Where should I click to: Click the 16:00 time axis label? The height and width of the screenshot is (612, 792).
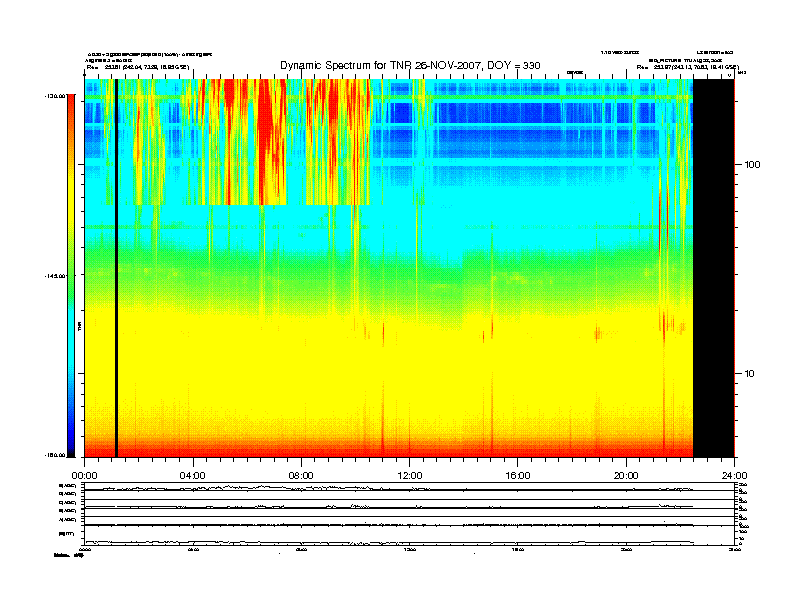pos(518,476)
